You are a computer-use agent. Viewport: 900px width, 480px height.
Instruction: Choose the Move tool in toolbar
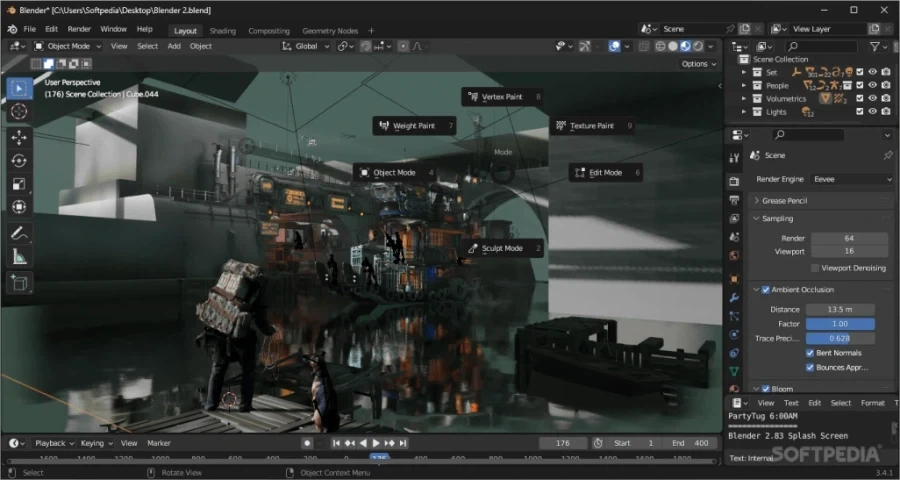[x=19, y=137]
